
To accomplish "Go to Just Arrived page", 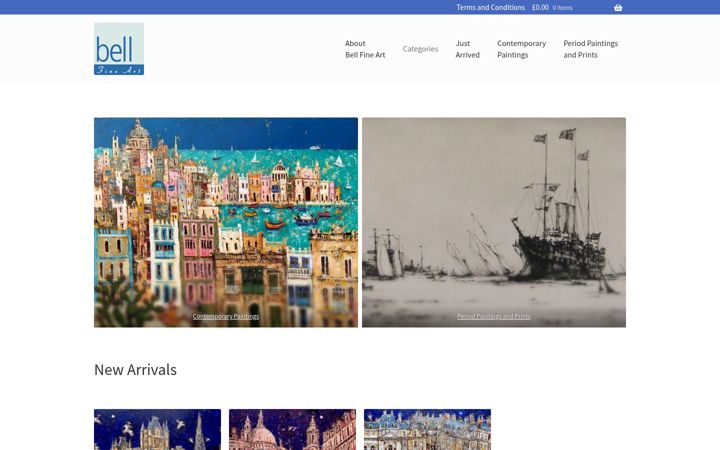I will [467, 49].
